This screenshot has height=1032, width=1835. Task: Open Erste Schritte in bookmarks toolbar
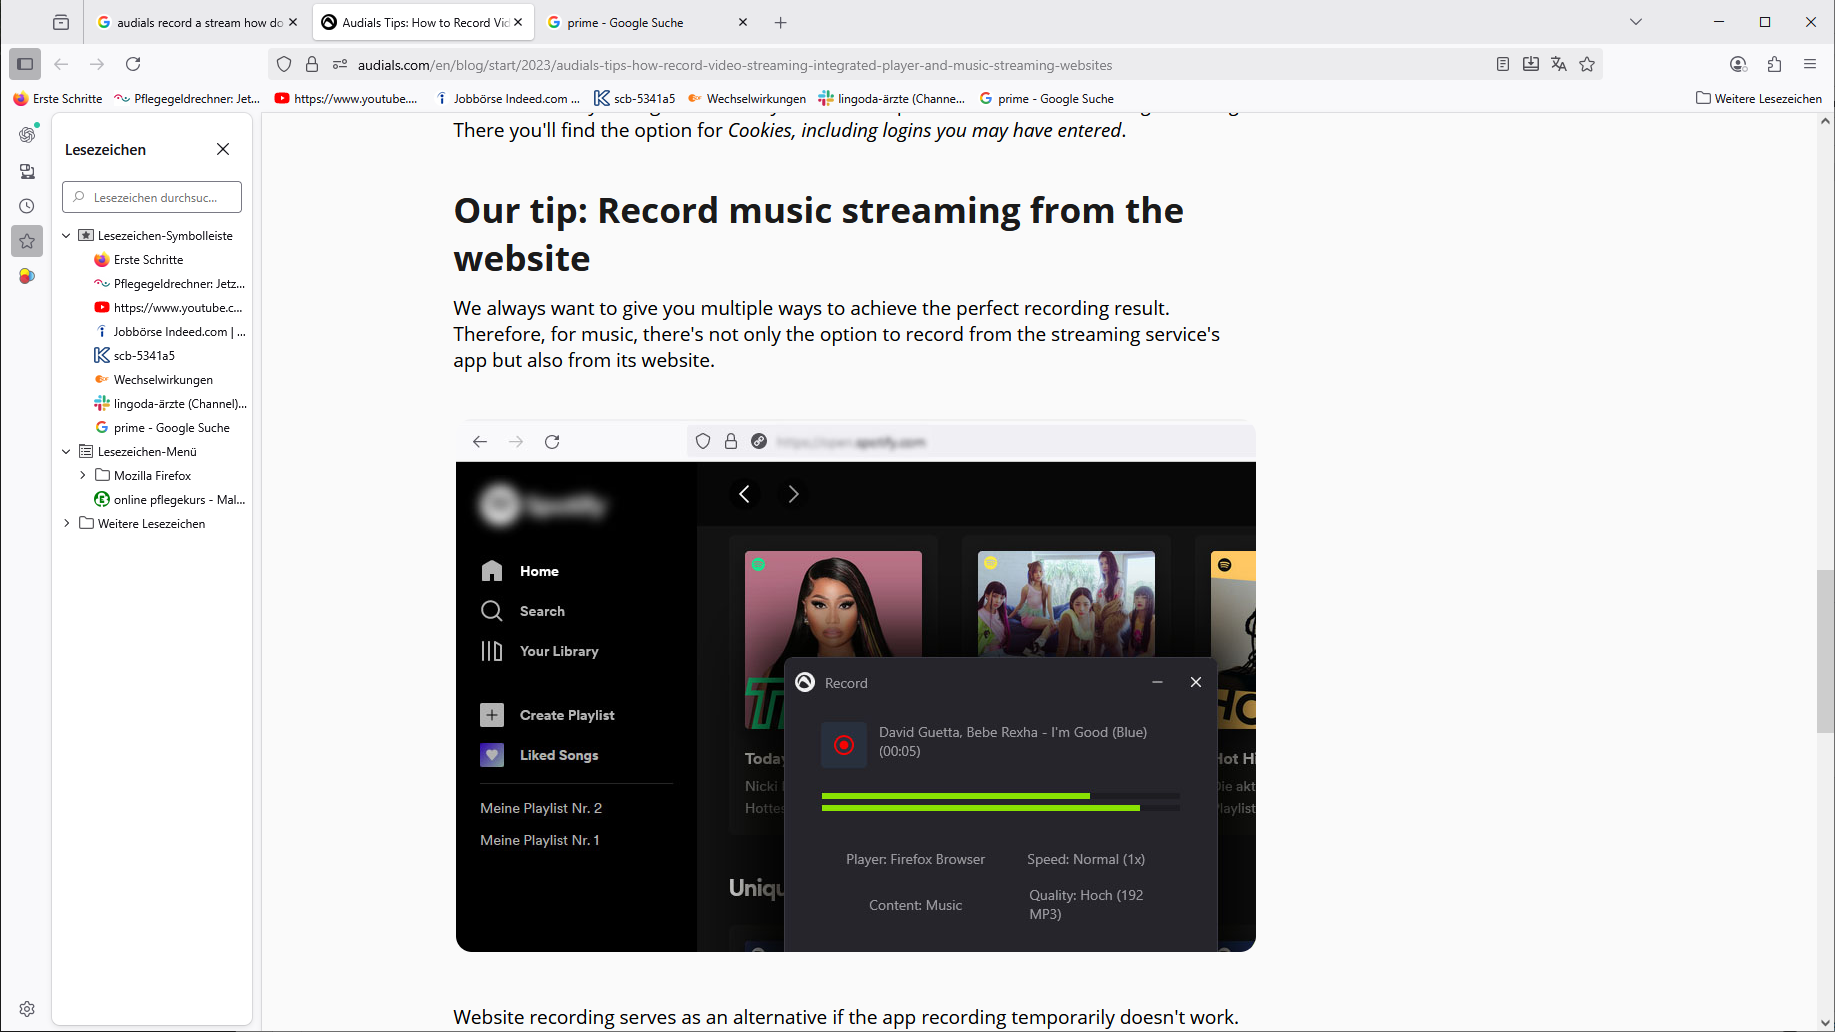[58, 98]
